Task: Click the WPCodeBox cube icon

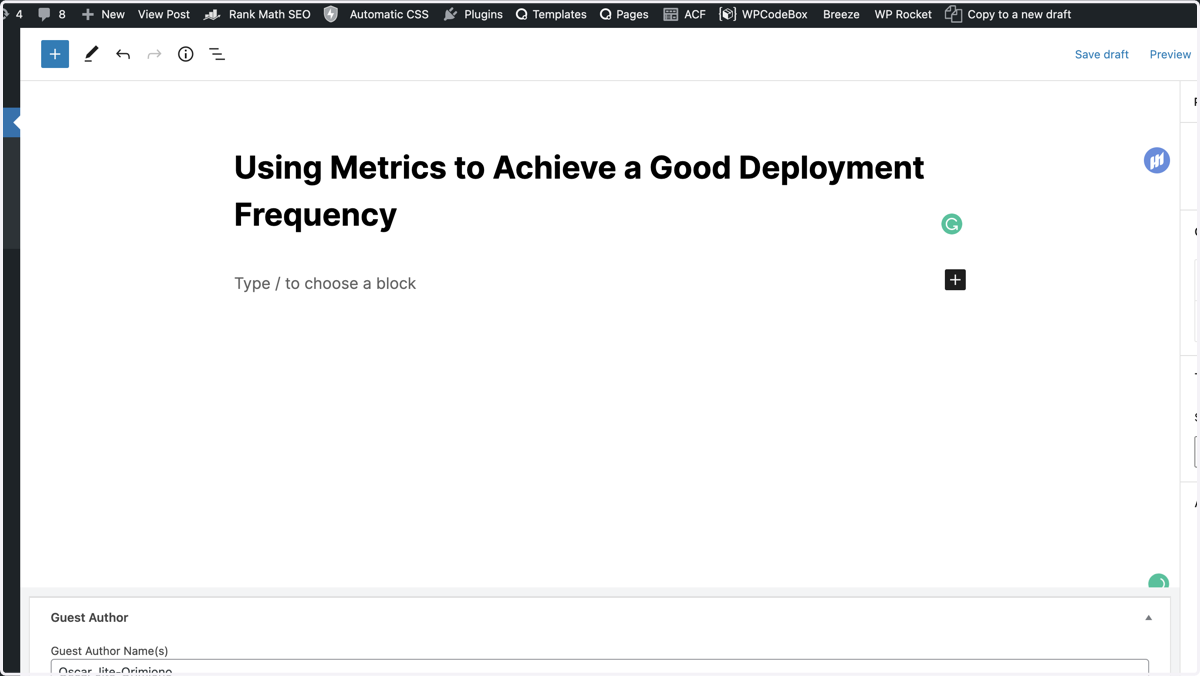Action: pos(728,14)
